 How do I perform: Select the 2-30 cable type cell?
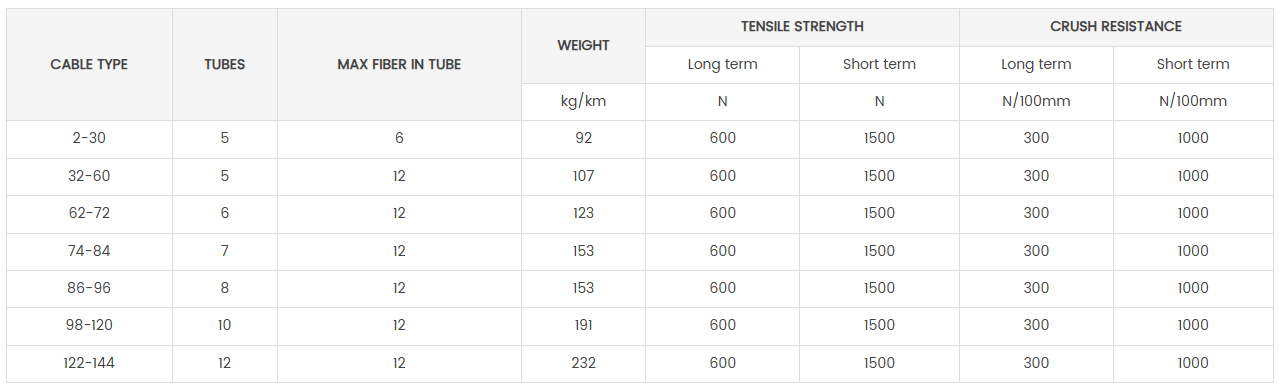pyautogui.click(x=89, y=138)
